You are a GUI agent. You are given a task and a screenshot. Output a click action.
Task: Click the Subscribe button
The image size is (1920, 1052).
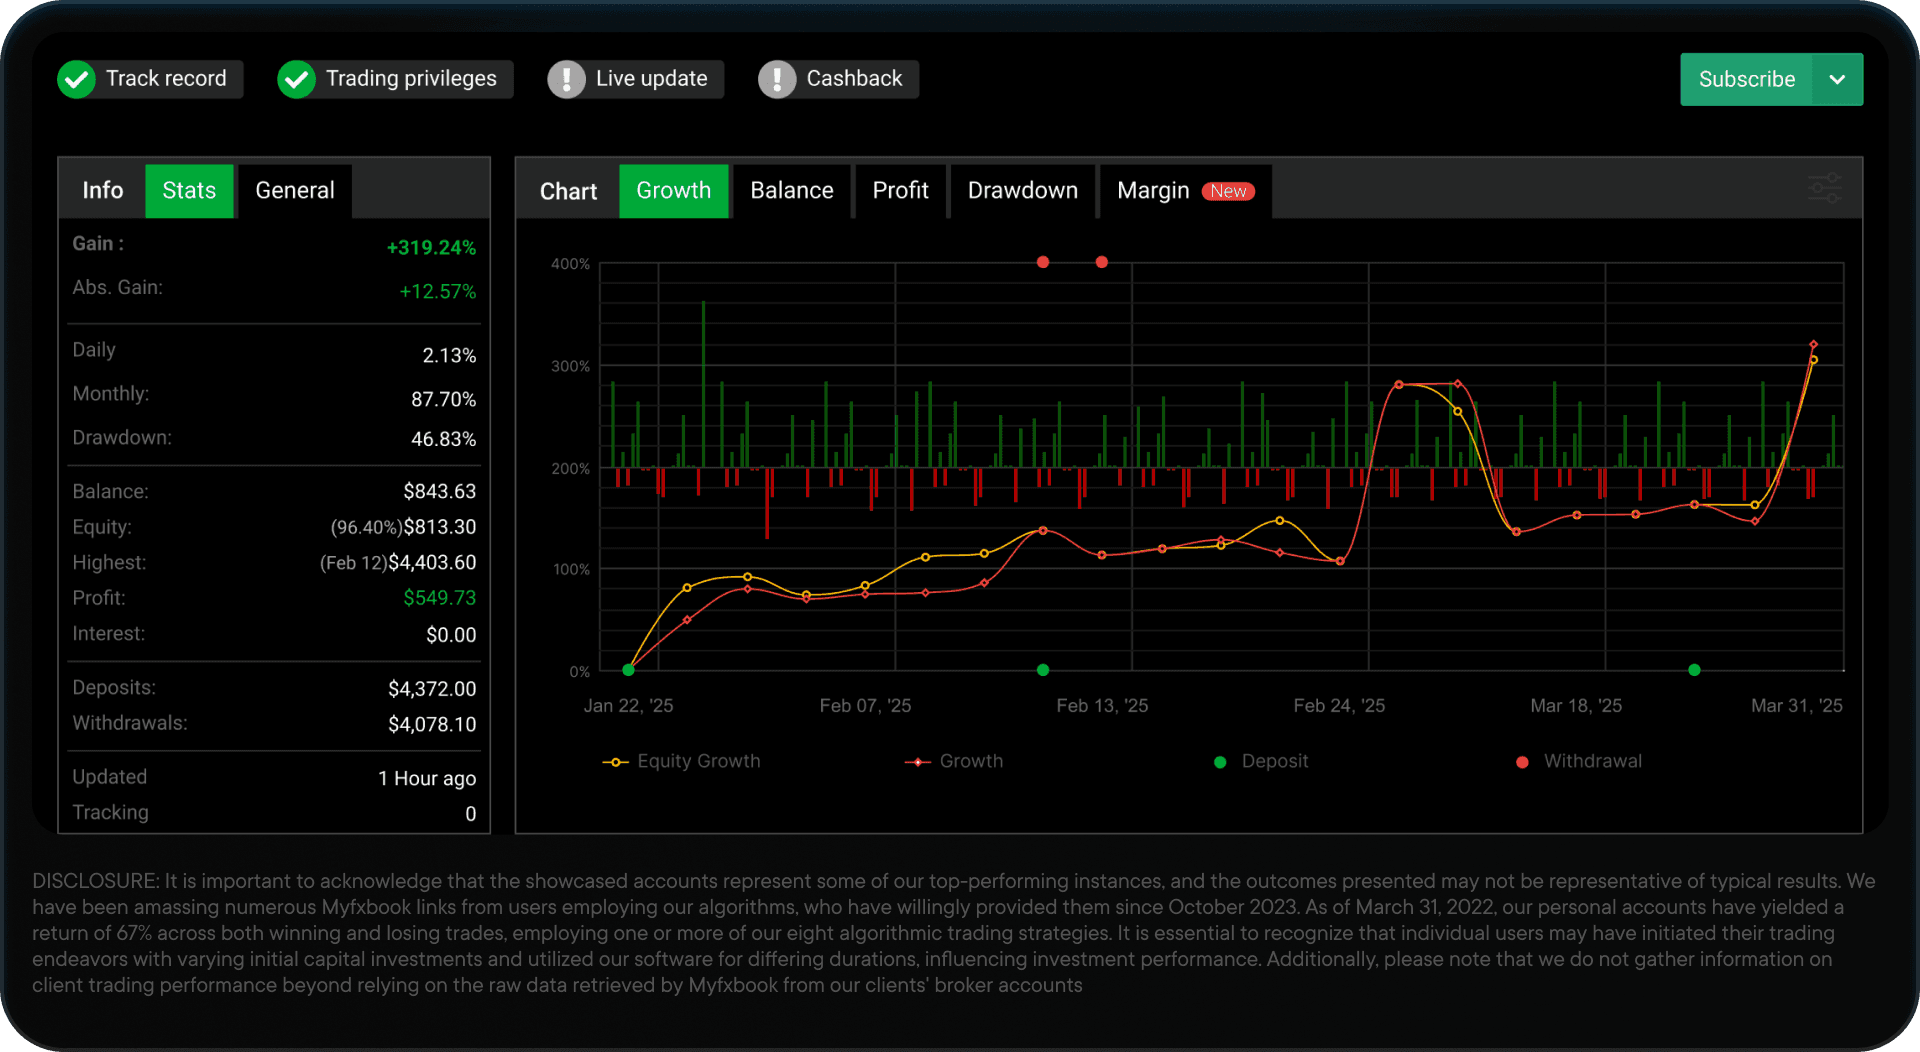pyautogui.click(x=1746, y=79)
